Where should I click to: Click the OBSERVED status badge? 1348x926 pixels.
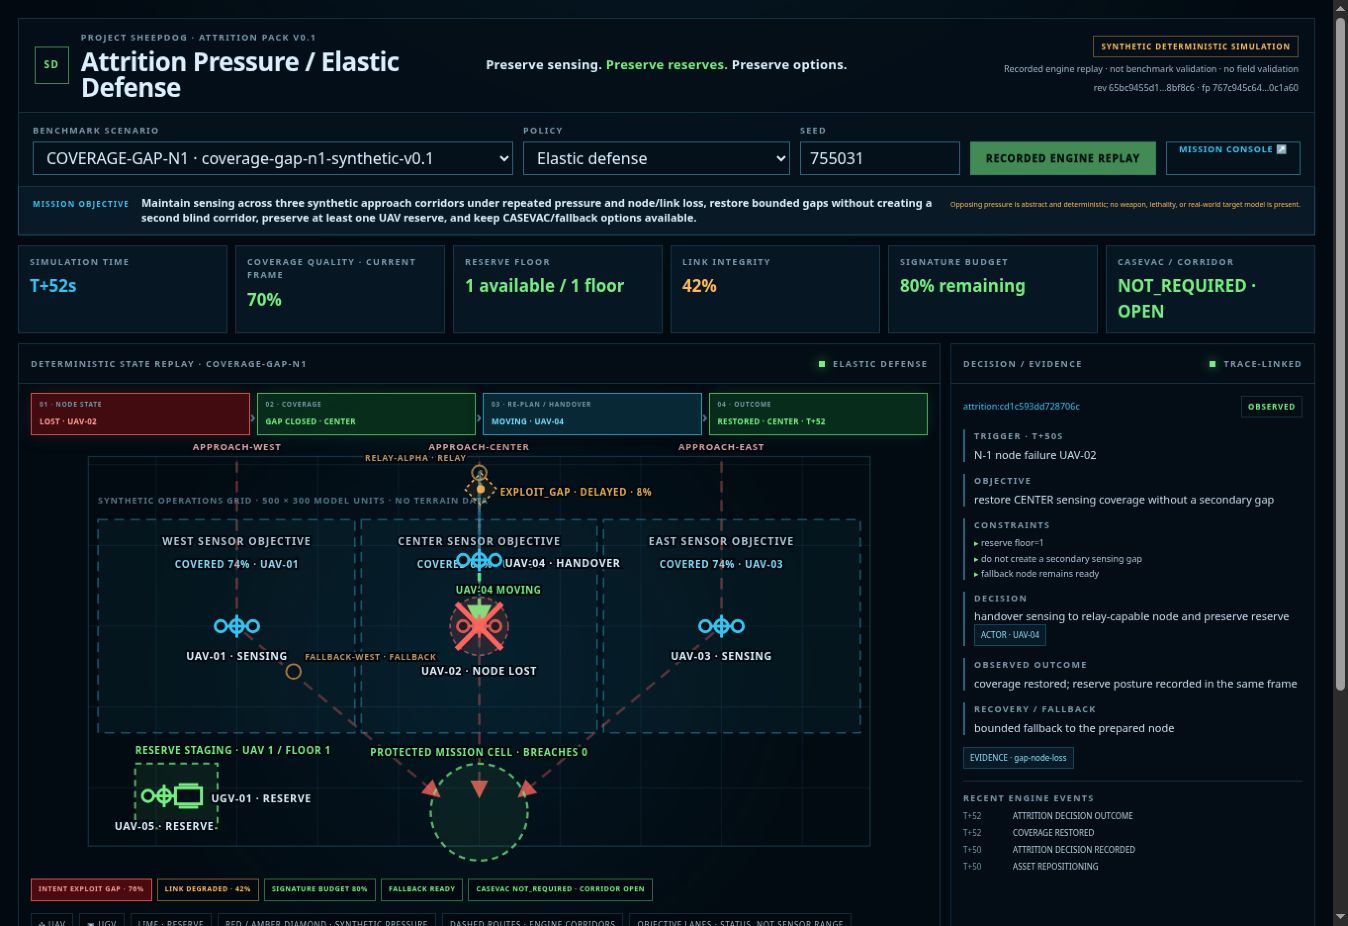tap(1271, 407)
